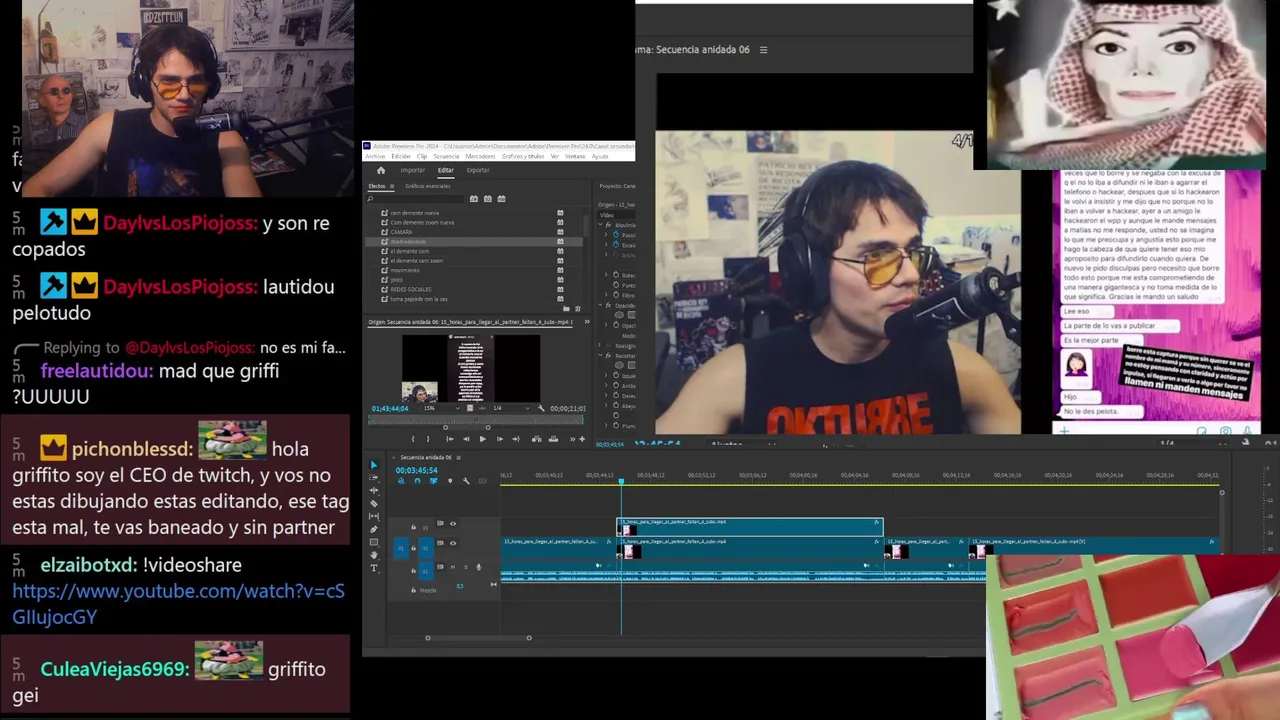Toggle Linked Selection in the timeline
Image resolution: width=1280 pixels, height=720 pixels.
[x=433, y=481]
